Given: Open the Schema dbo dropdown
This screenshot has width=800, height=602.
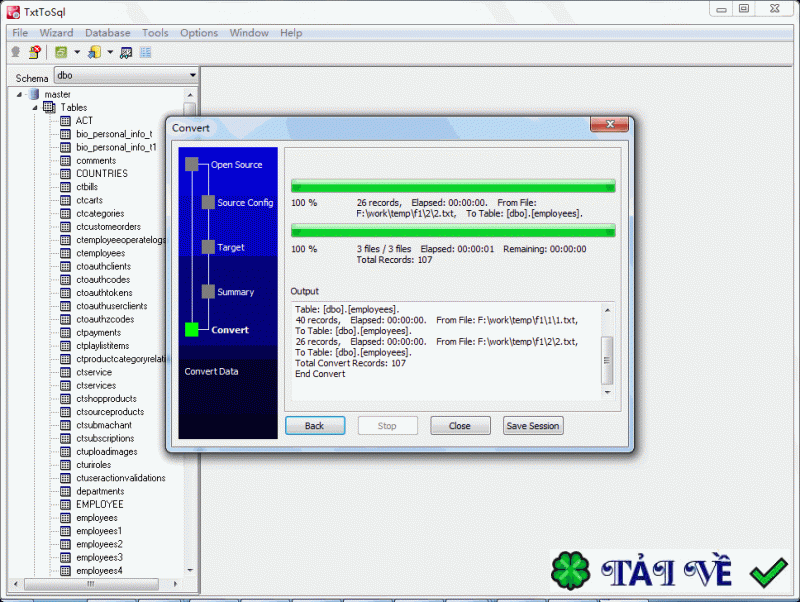Looking at the screenshot, I should coord(192,75).
